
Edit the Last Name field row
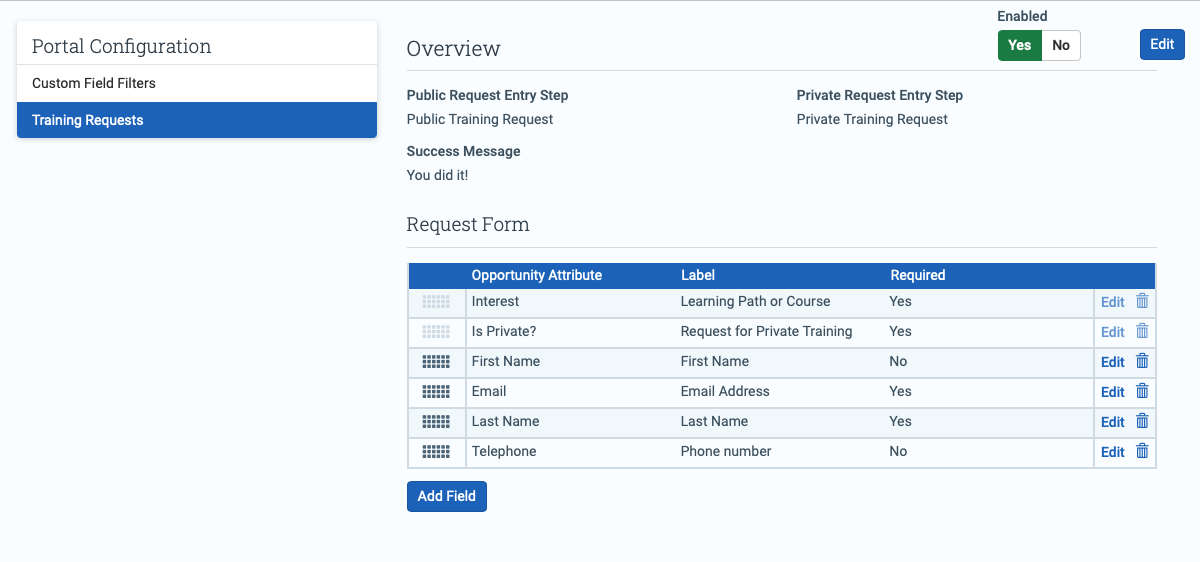tap(1113, 422)
